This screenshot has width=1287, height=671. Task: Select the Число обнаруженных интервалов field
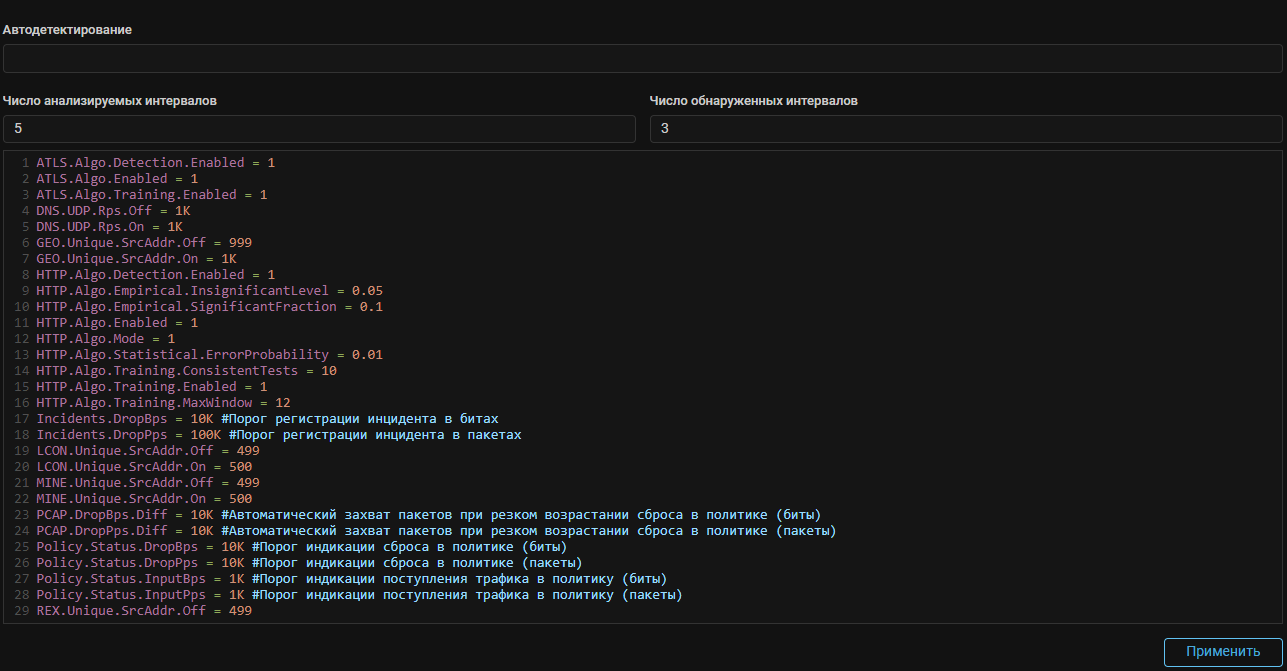coord(965,129)
